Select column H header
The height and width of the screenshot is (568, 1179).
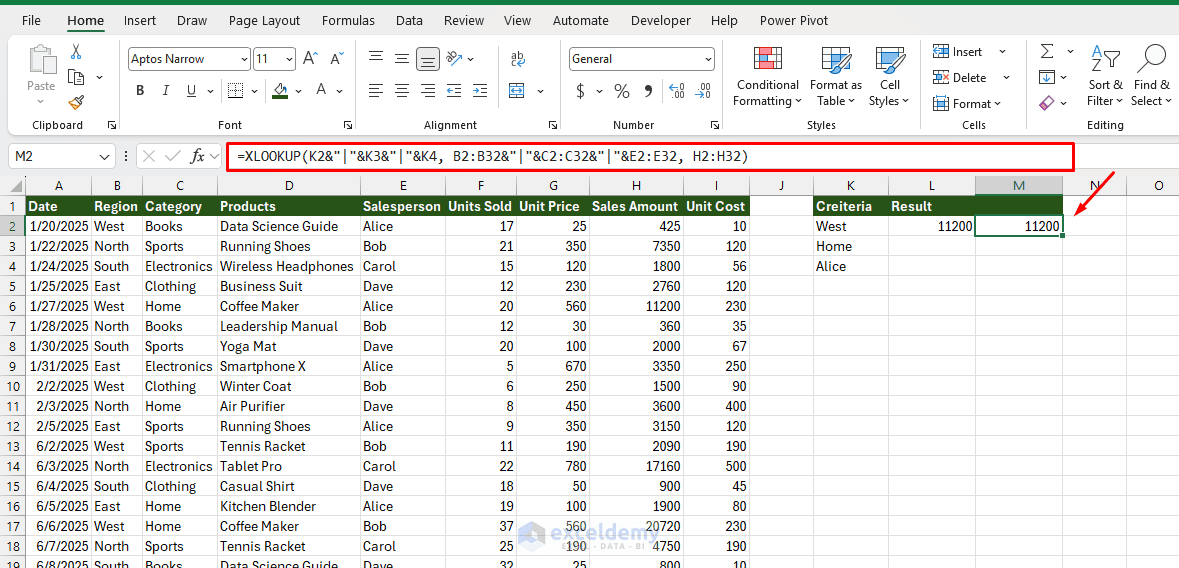pos(636,185)
